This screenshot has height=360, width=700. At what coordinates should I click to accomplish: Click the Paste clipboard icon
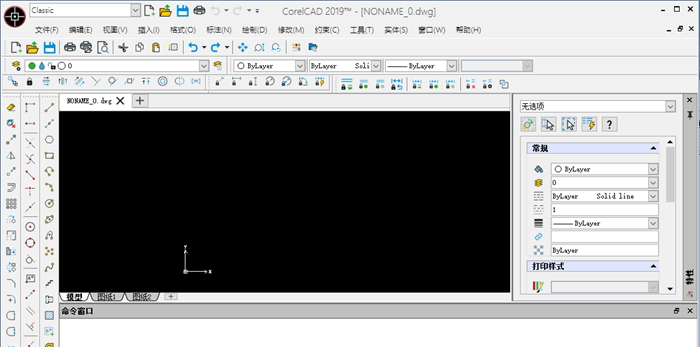[x=156, y=47]
